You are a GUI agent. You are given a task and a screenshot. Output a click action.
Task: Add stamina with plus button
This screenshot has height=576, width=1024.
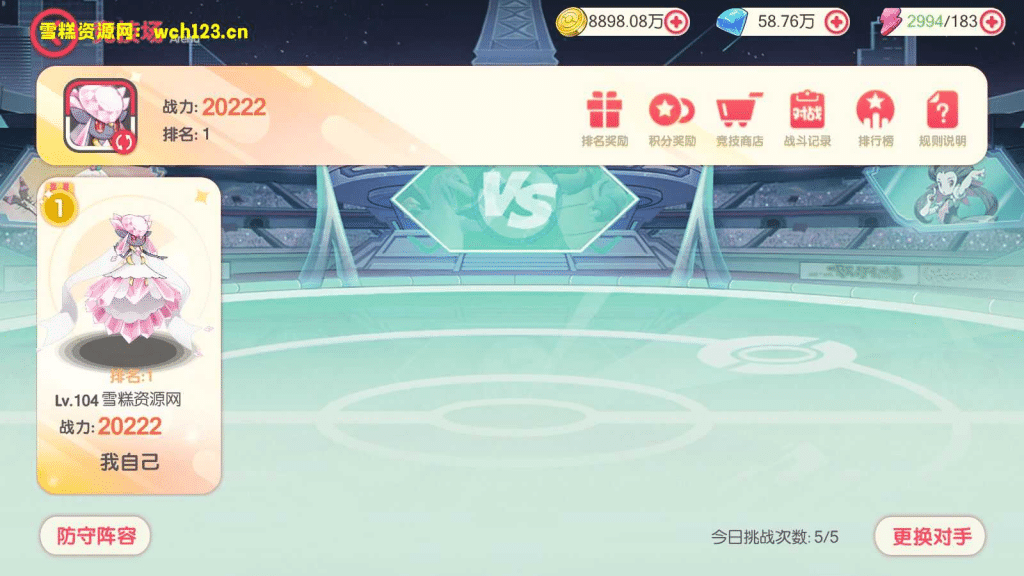[992, 22]
